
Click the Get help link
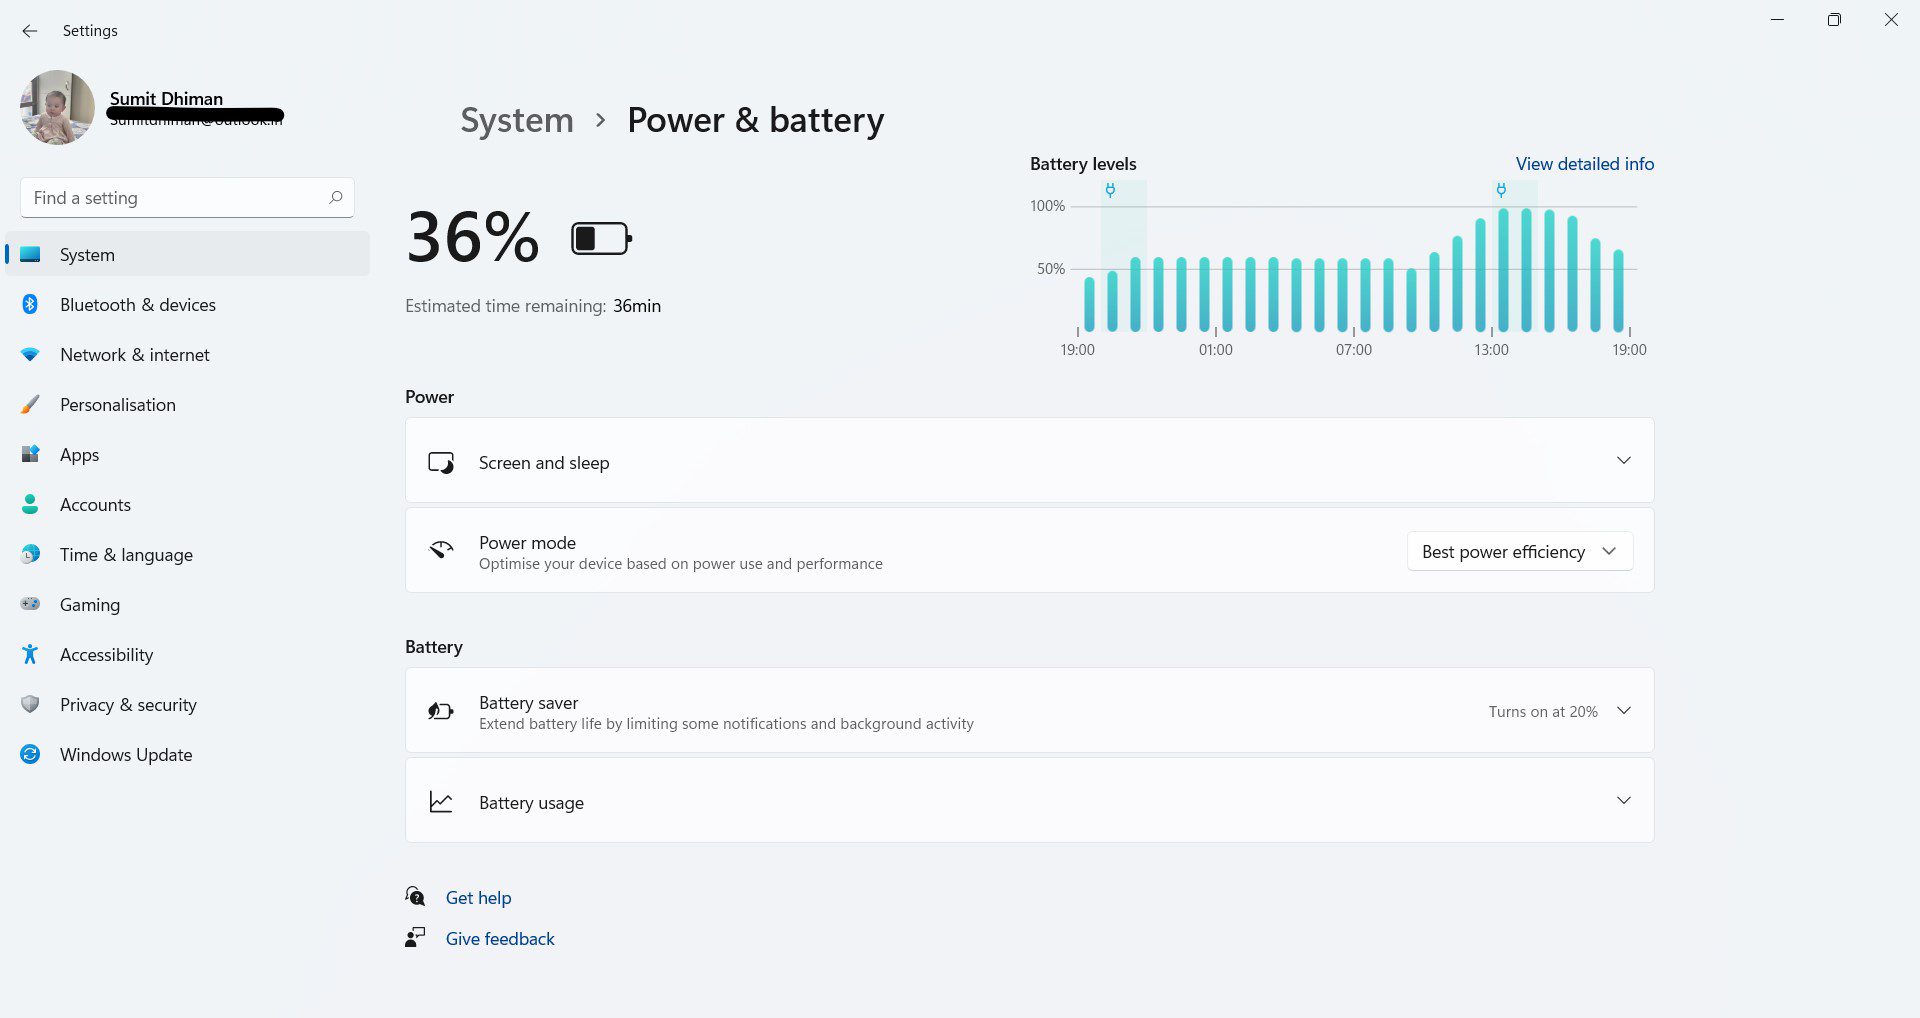click(478, 898)
